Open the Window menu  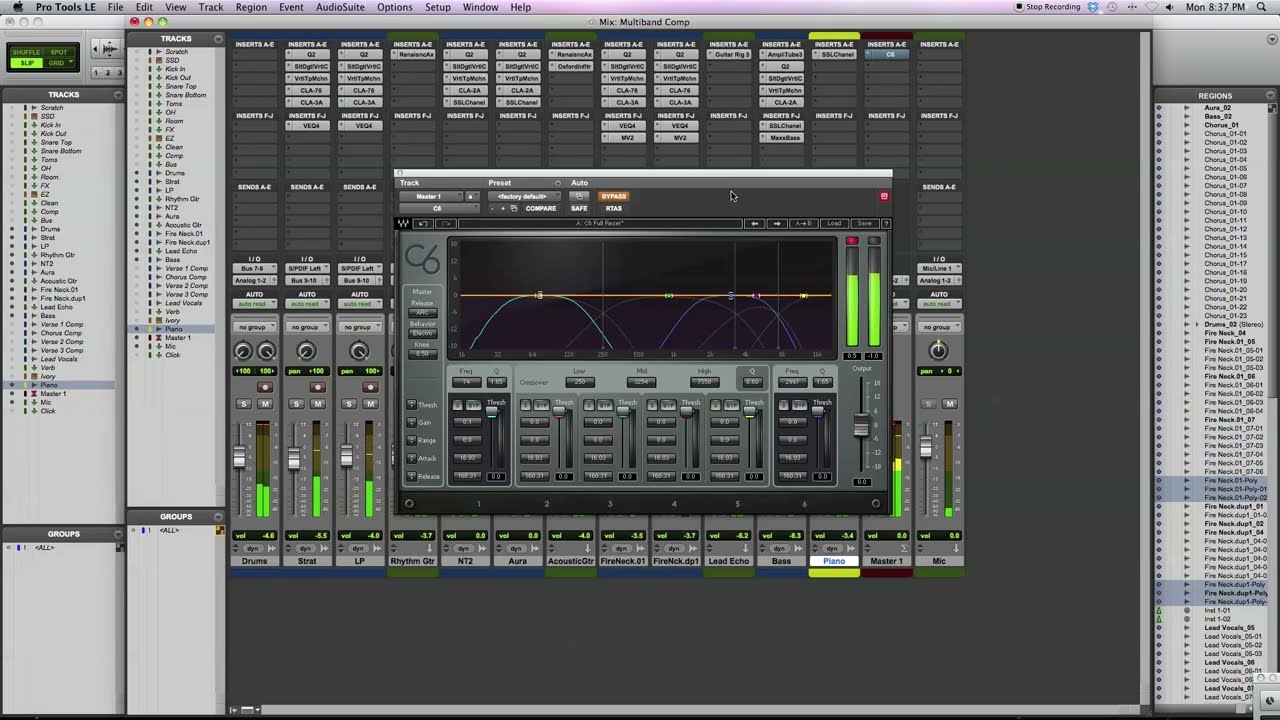[x=481, y=7]
